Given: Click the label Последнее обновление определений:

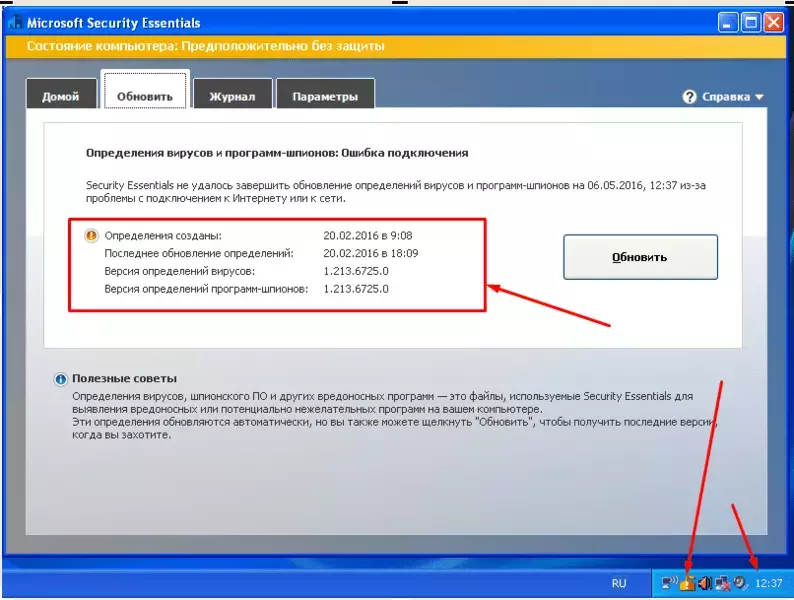Looking at the screenshot, I should click(198, 253).
